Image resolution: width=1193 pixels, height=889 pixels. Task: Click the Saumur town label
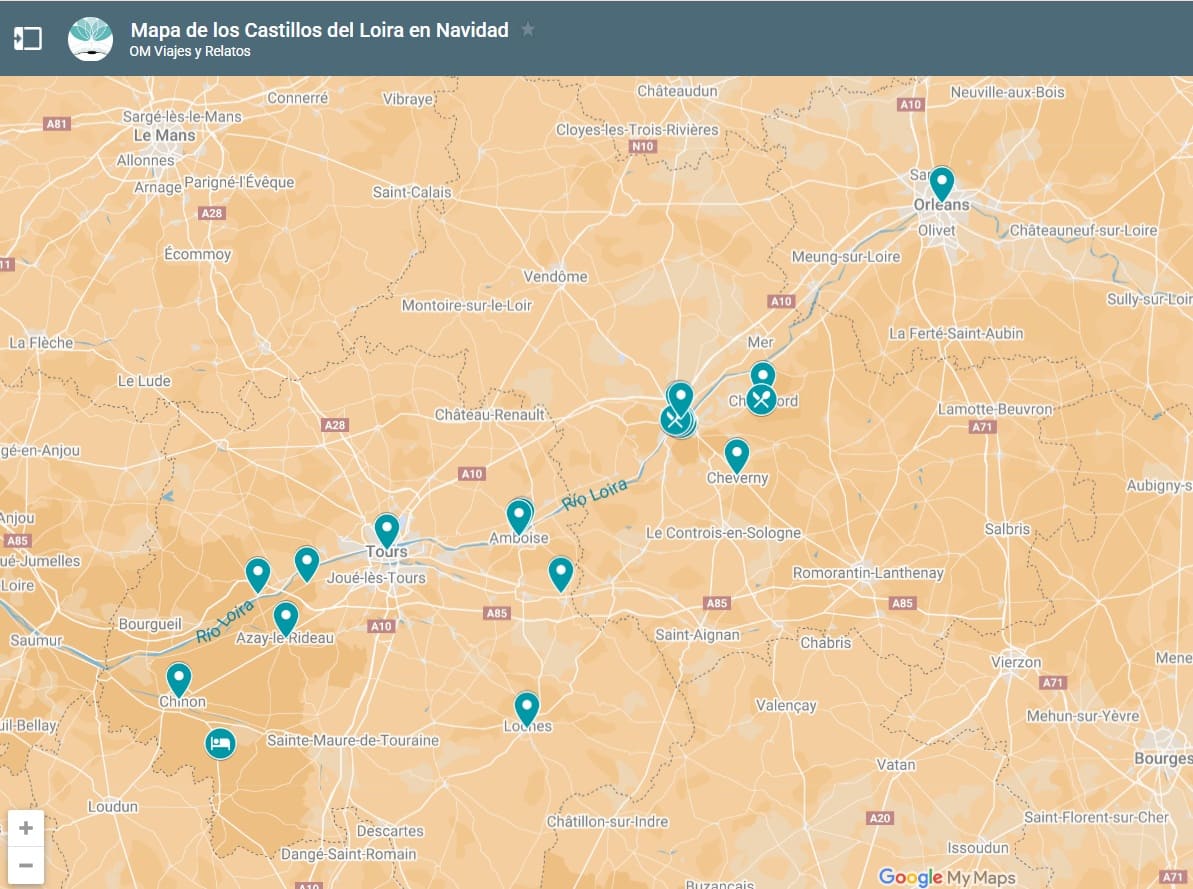(x=36, y=640)
